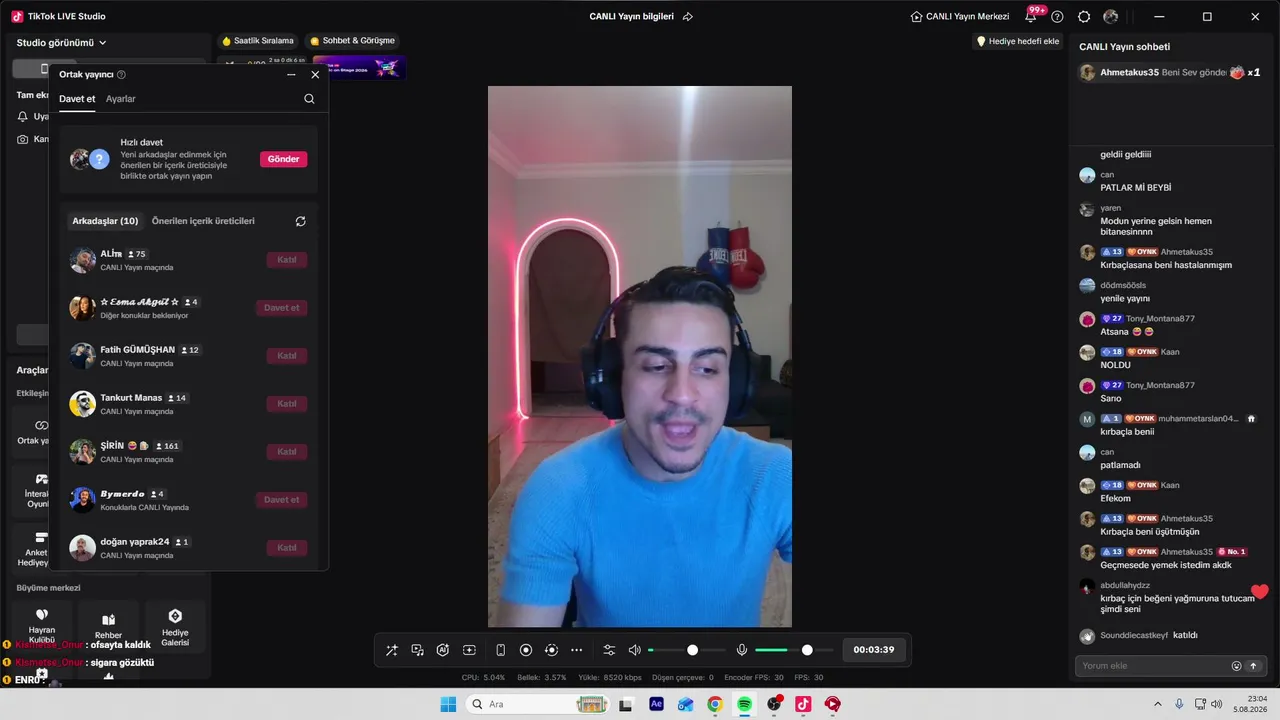Screen dimensions: 1280x720
Task: Open the media and music icon
Action: (x=418, y=650)
